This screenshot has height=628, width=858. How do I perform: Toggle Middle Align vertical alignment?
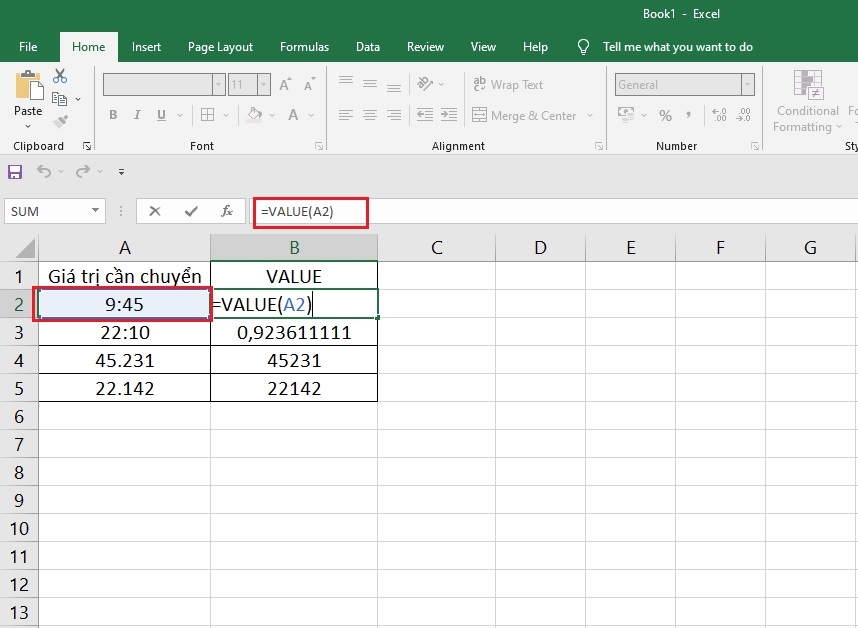(x=369, y=84)
